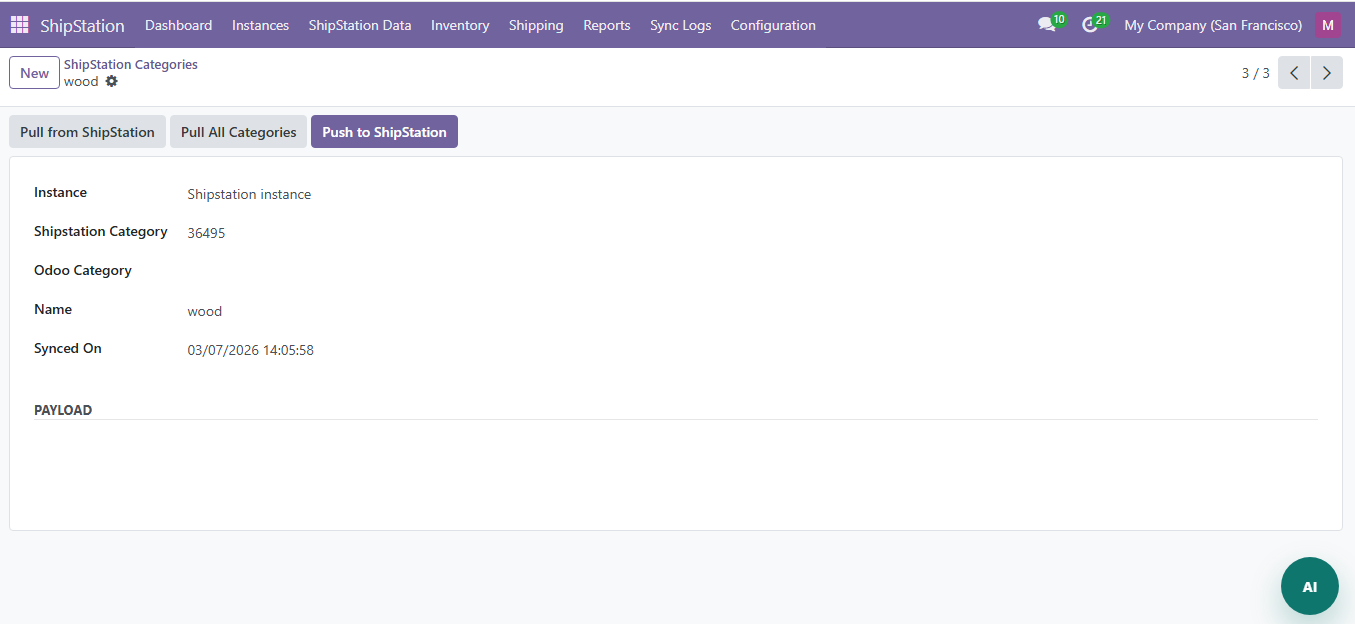This screenshot has height=624, width=1355.
Task: Go to the next record arrow
Action: (x=1327, y=73)
